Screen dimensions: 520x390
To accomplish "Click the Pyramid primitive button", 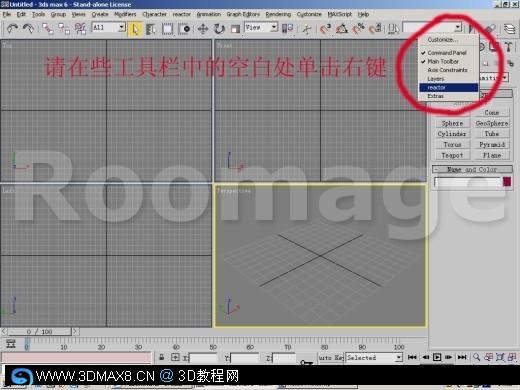I will [492, 145].
